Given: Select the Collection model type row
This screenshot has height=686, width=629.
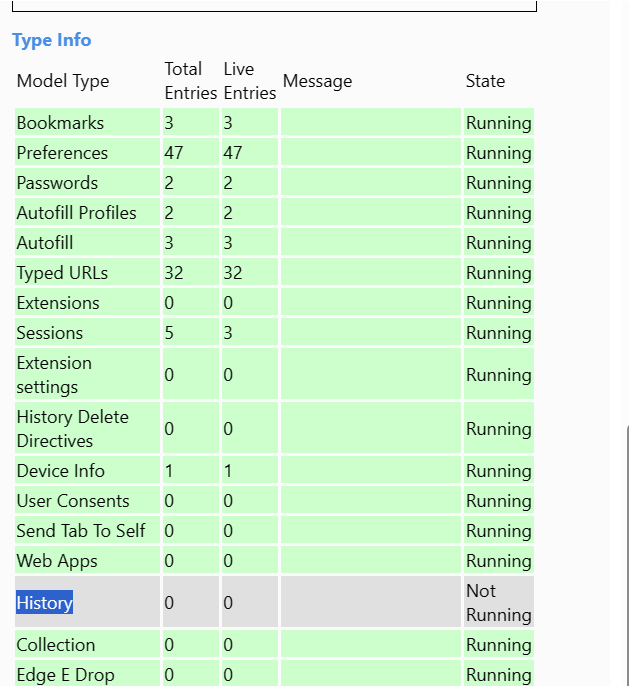Looking at the screenshot, I should coord(55,645).
